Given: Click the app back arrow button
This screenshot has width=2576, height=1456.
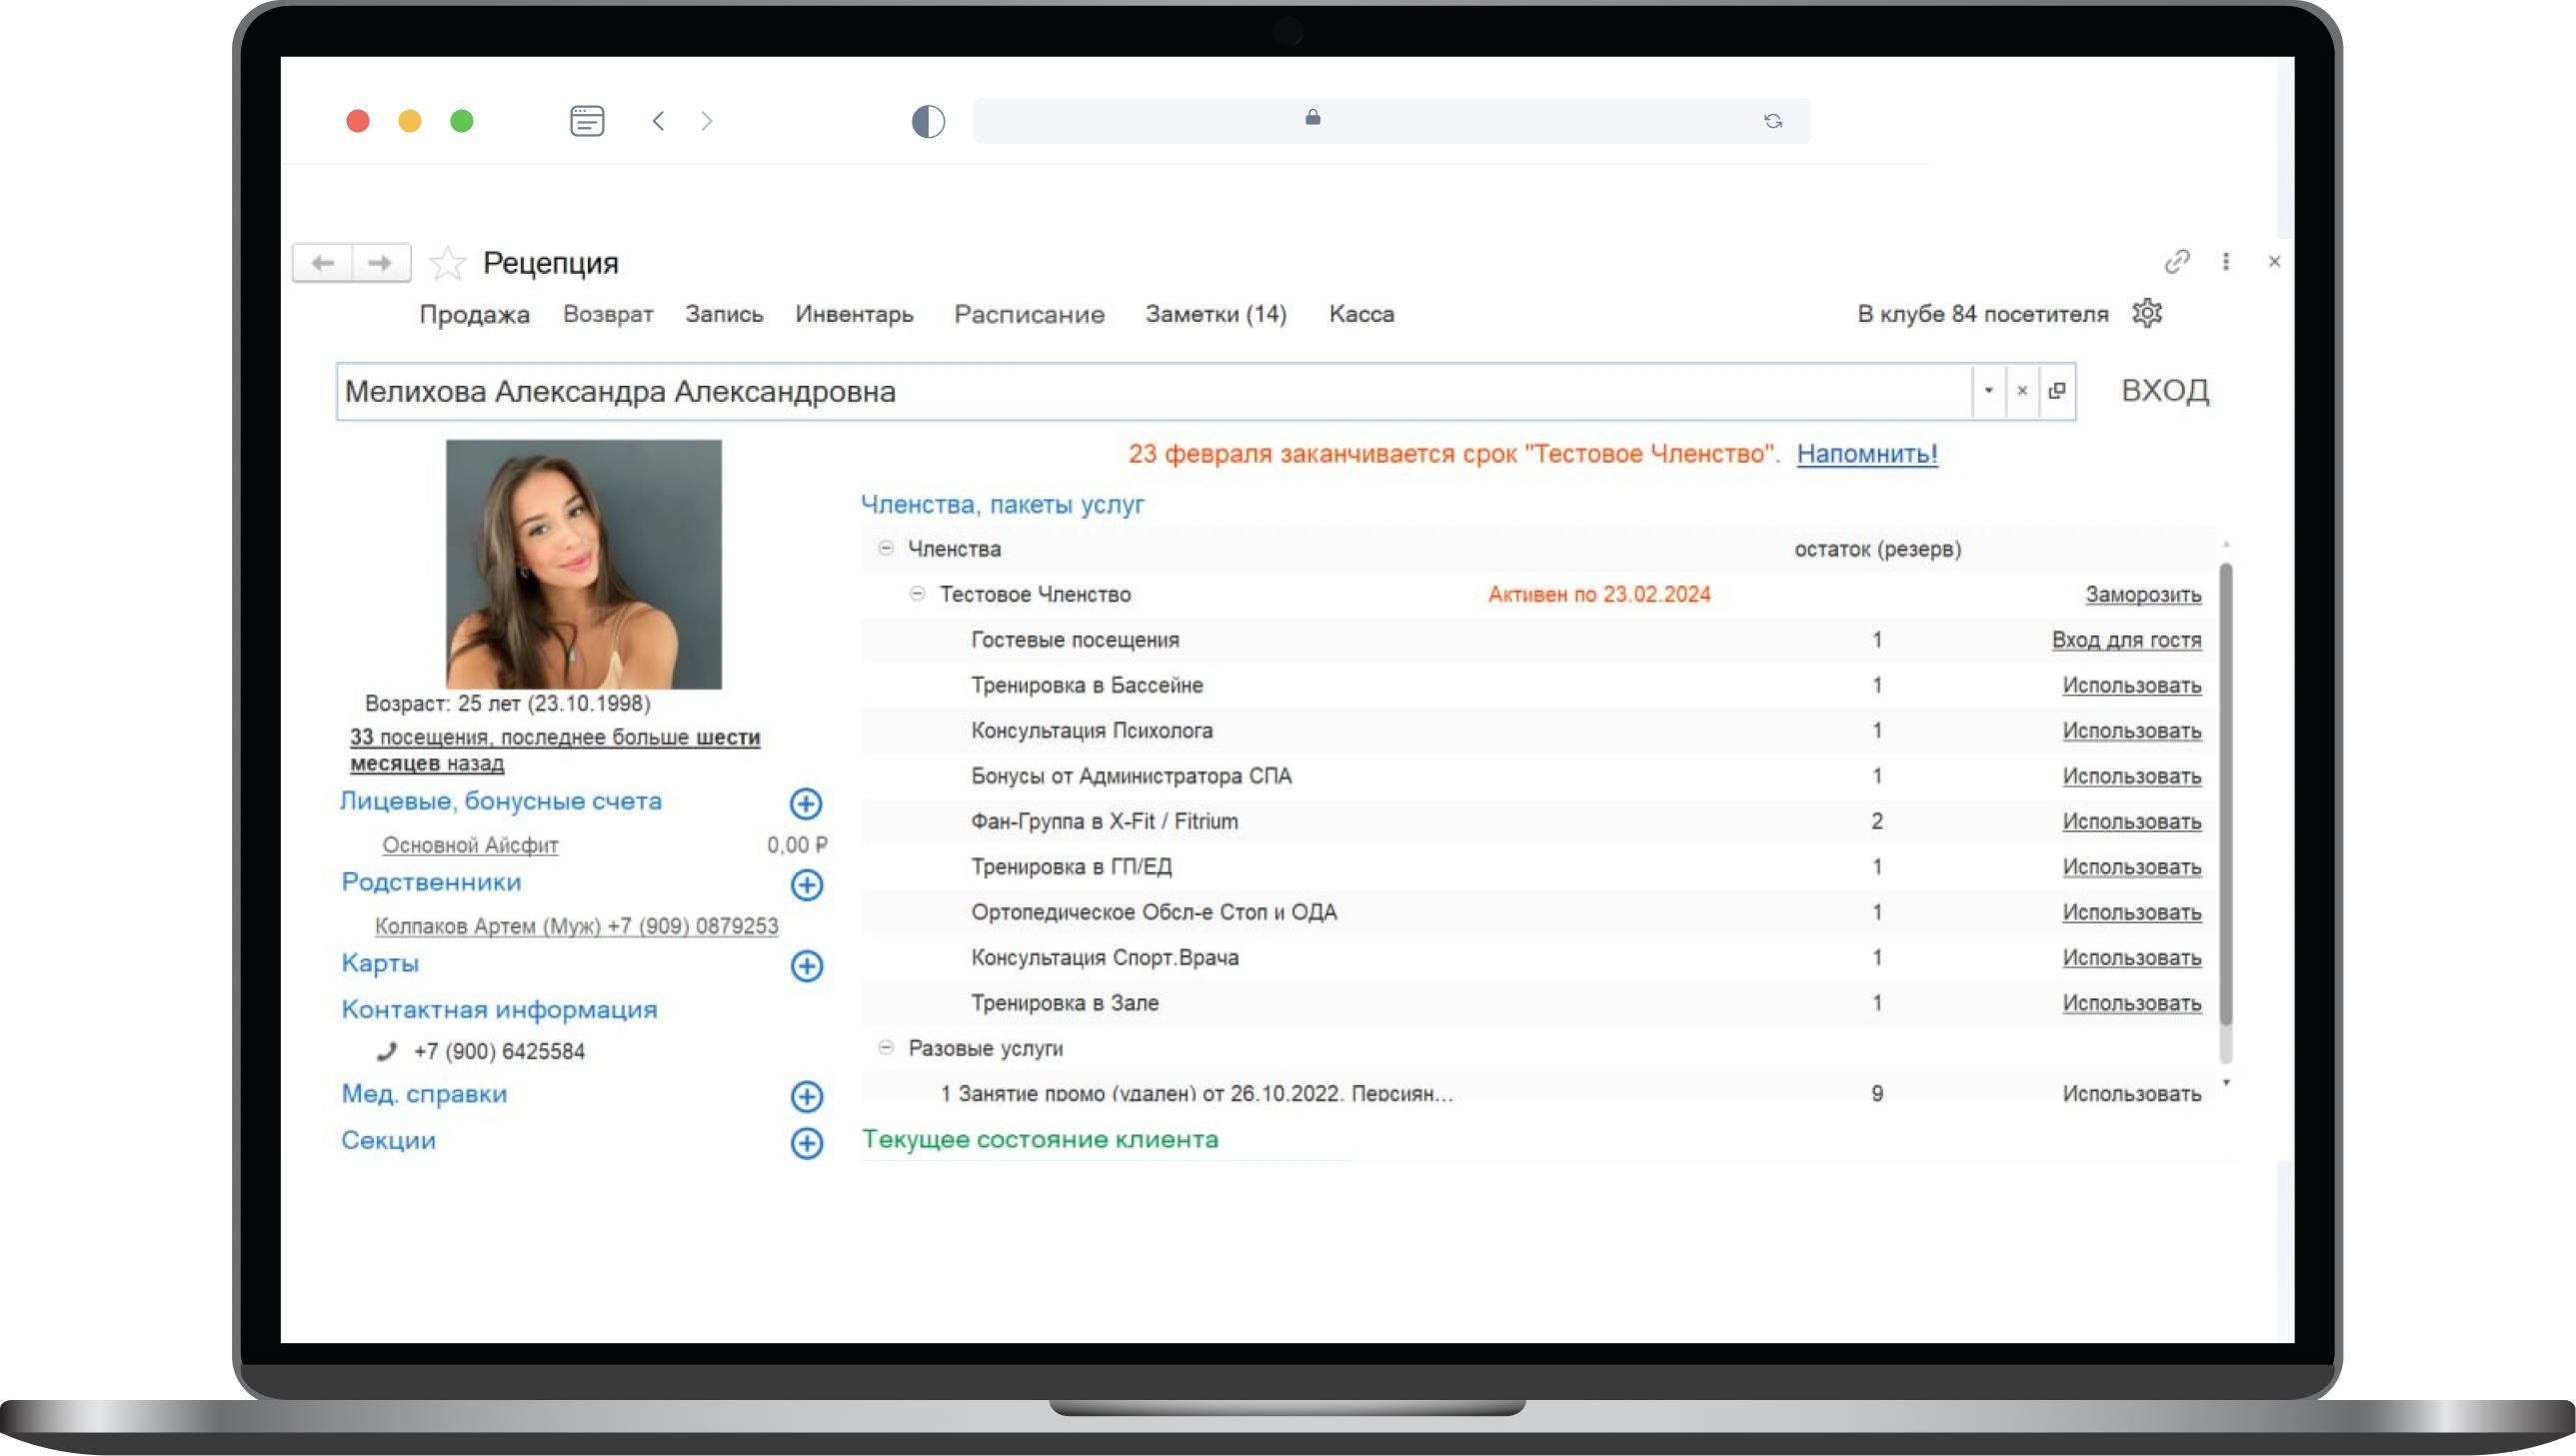Looking at the screenshot, I should click(x=322, y=263).
